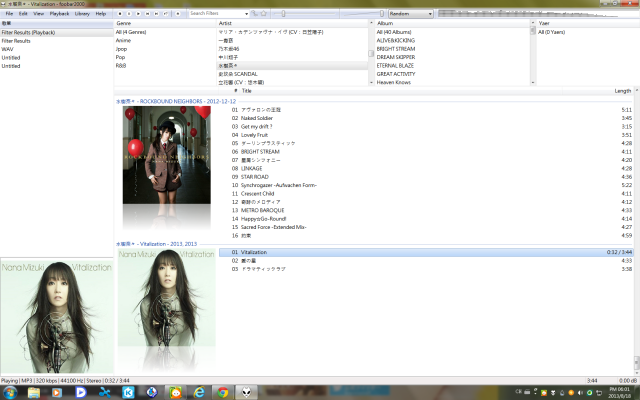
Task: Adjust the volume slider
Action: pyautogui.click(x=363, y=13)
